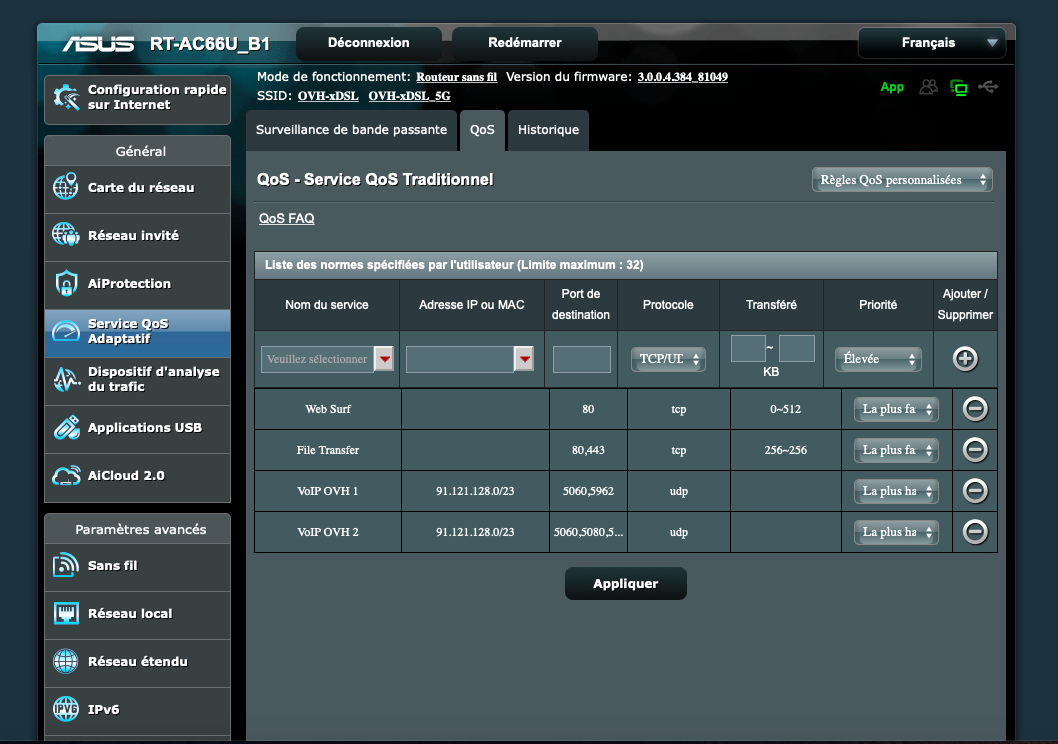Open the QoS FAQ link
1058x744 pixels.
pos(286,218)
